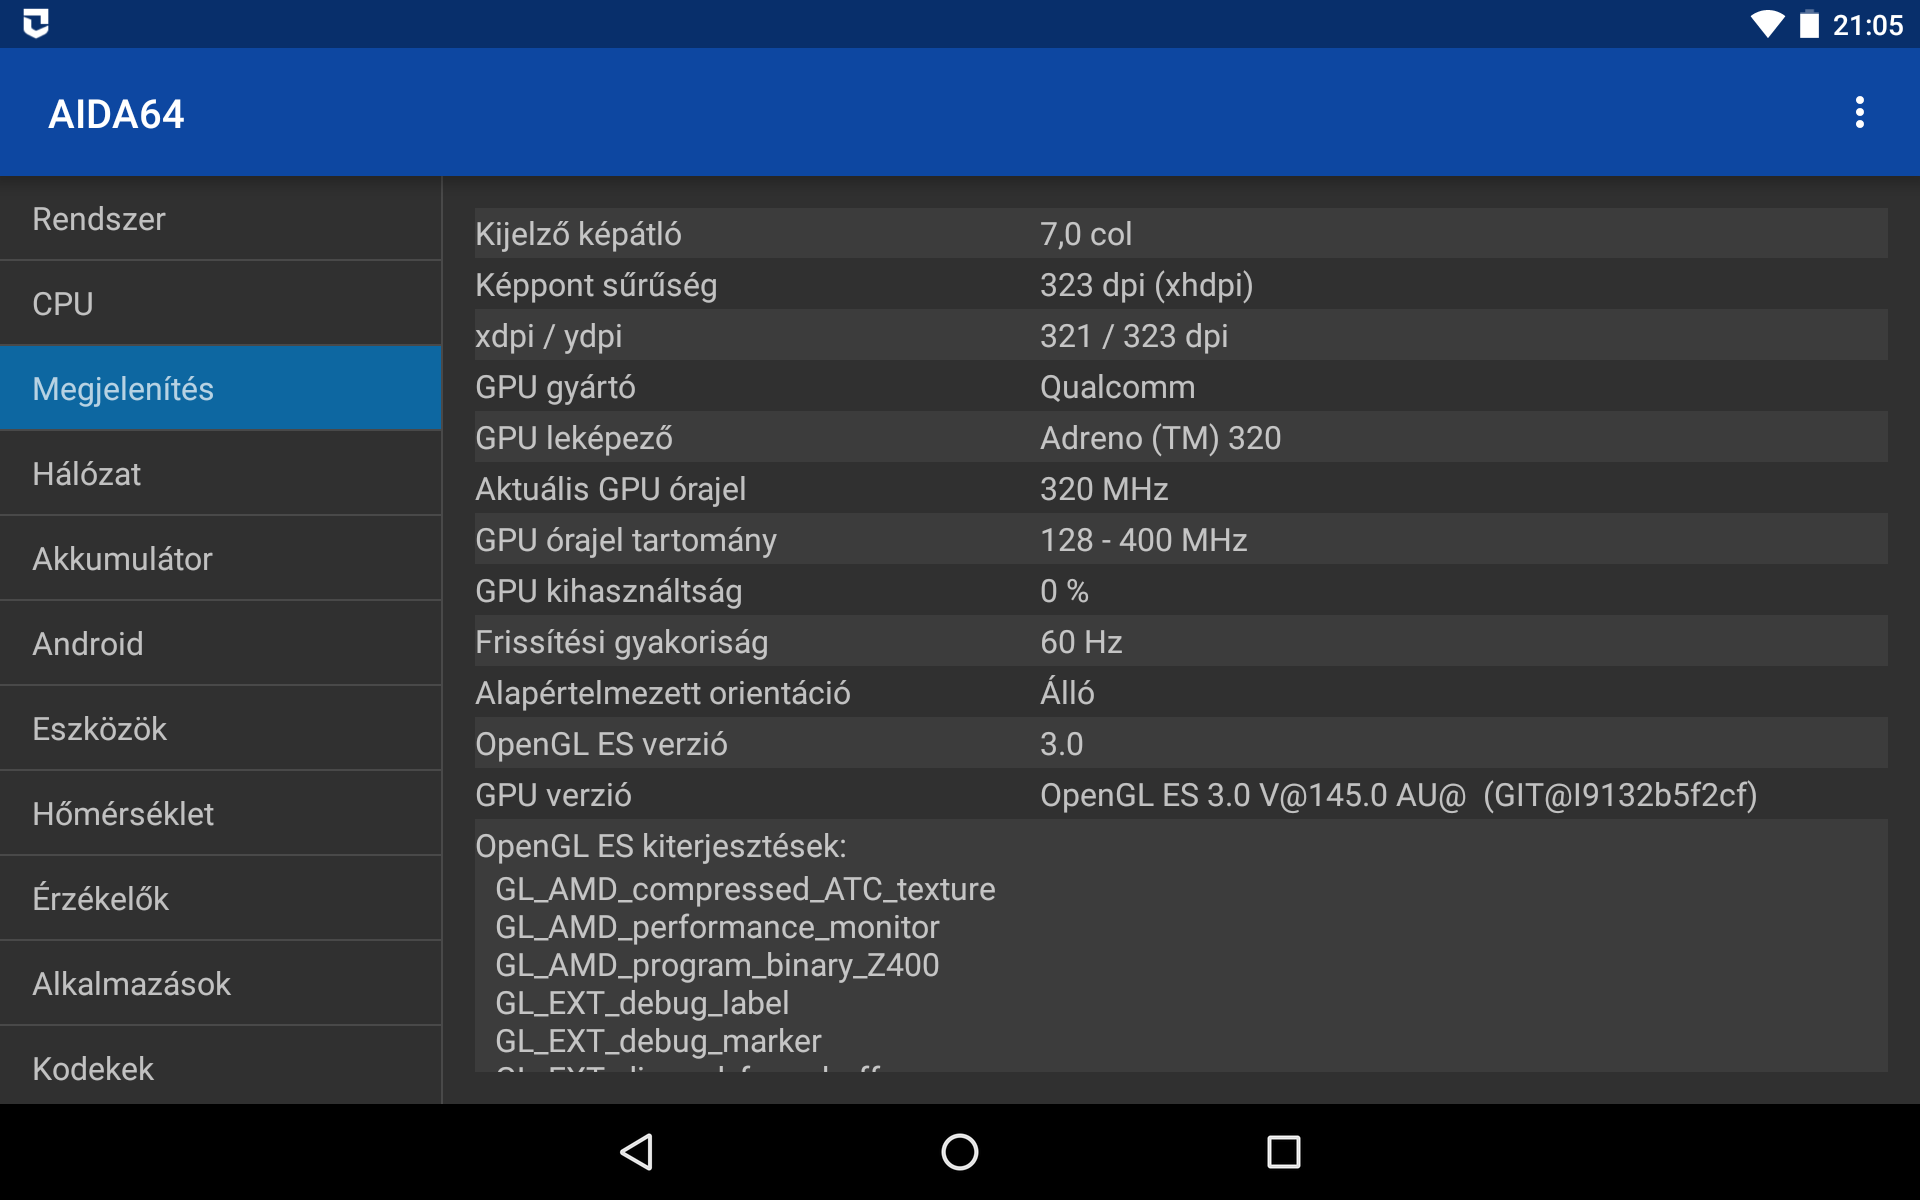
Task: Select the 60 Hz value
Action: [x=1081, y=642]
